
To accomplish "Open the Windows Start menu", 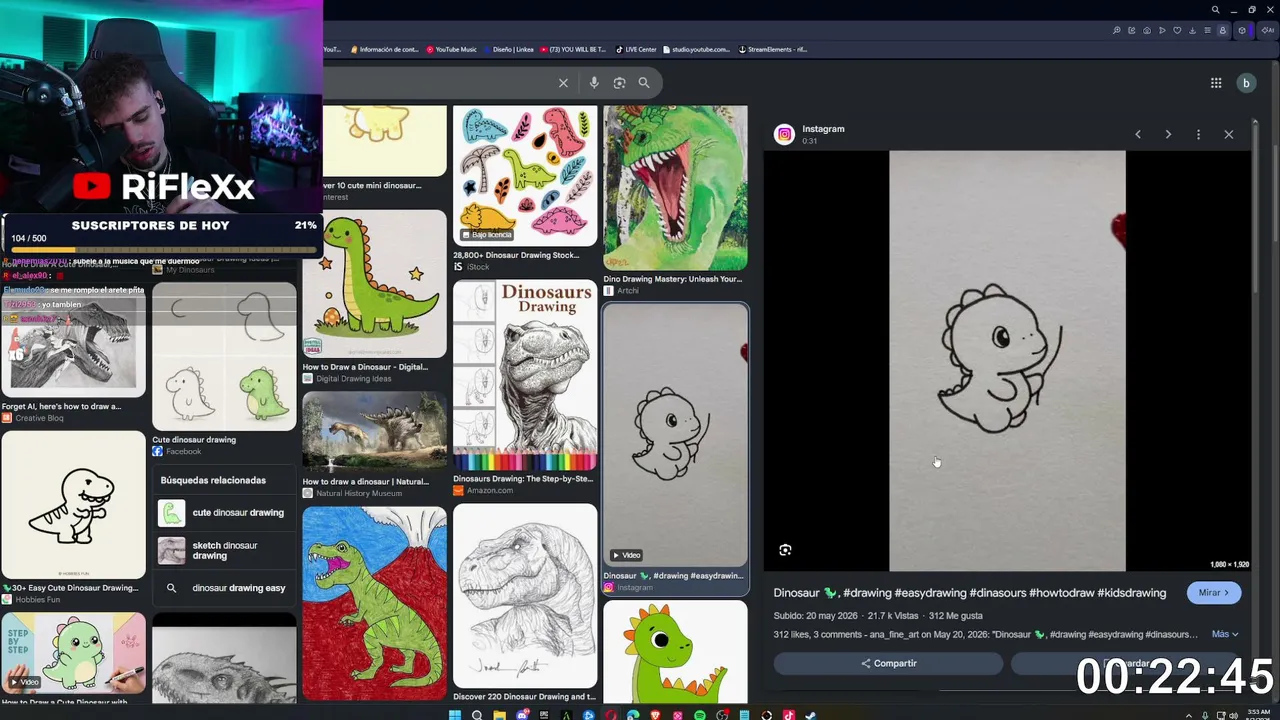I will coord(455,715).
